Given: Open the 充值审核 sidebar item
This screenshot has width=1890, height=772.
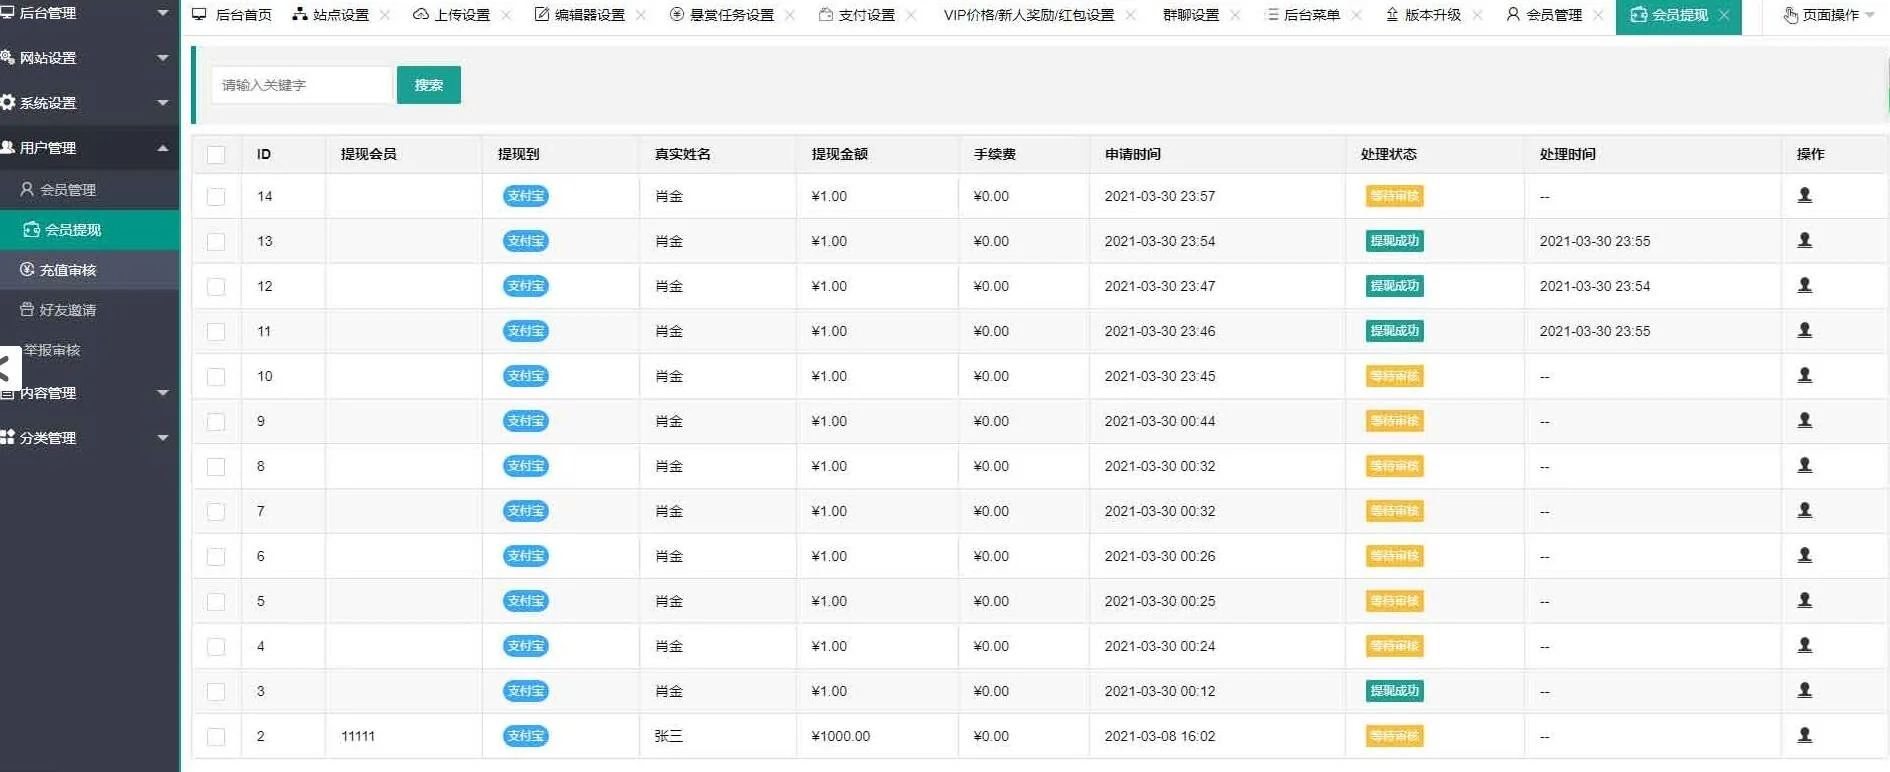Looking at the screenshot, I should pyautogui.click(x=68, y=270).
